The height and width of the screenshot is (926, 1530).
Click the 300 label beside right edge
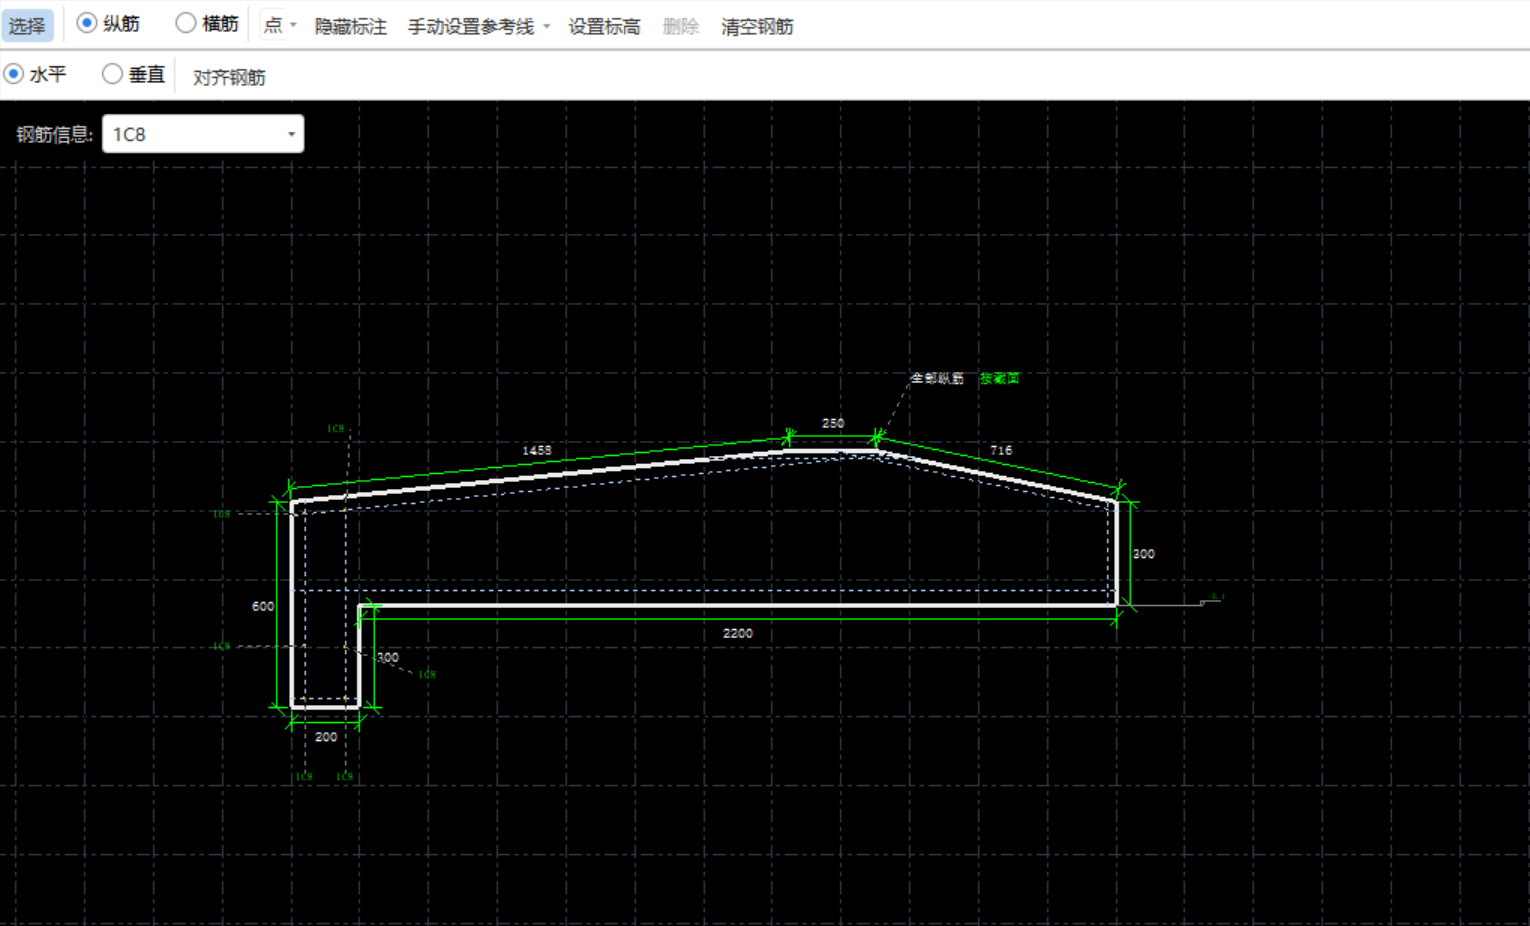(1143, 553)
